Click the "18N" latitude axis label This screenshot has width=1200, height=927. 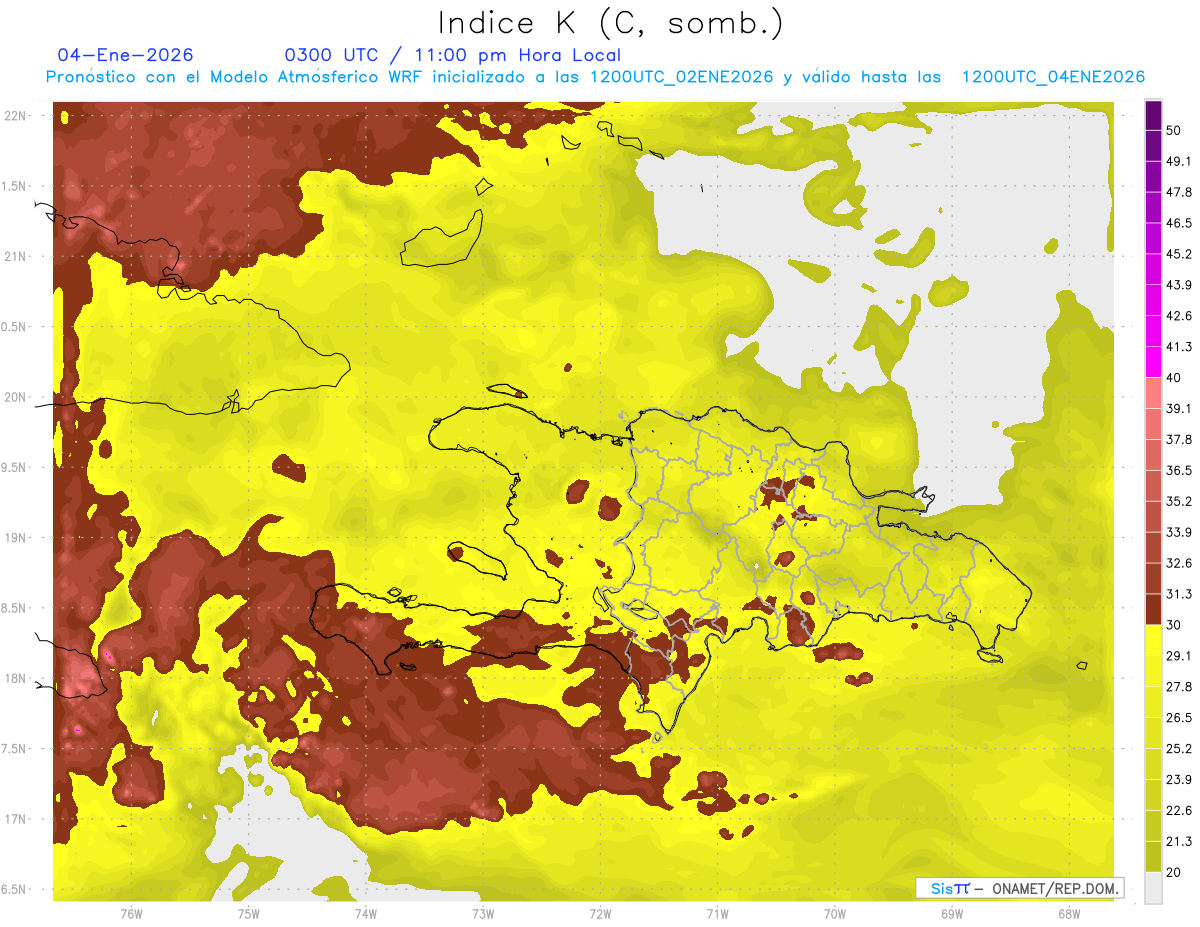point(14,679)
